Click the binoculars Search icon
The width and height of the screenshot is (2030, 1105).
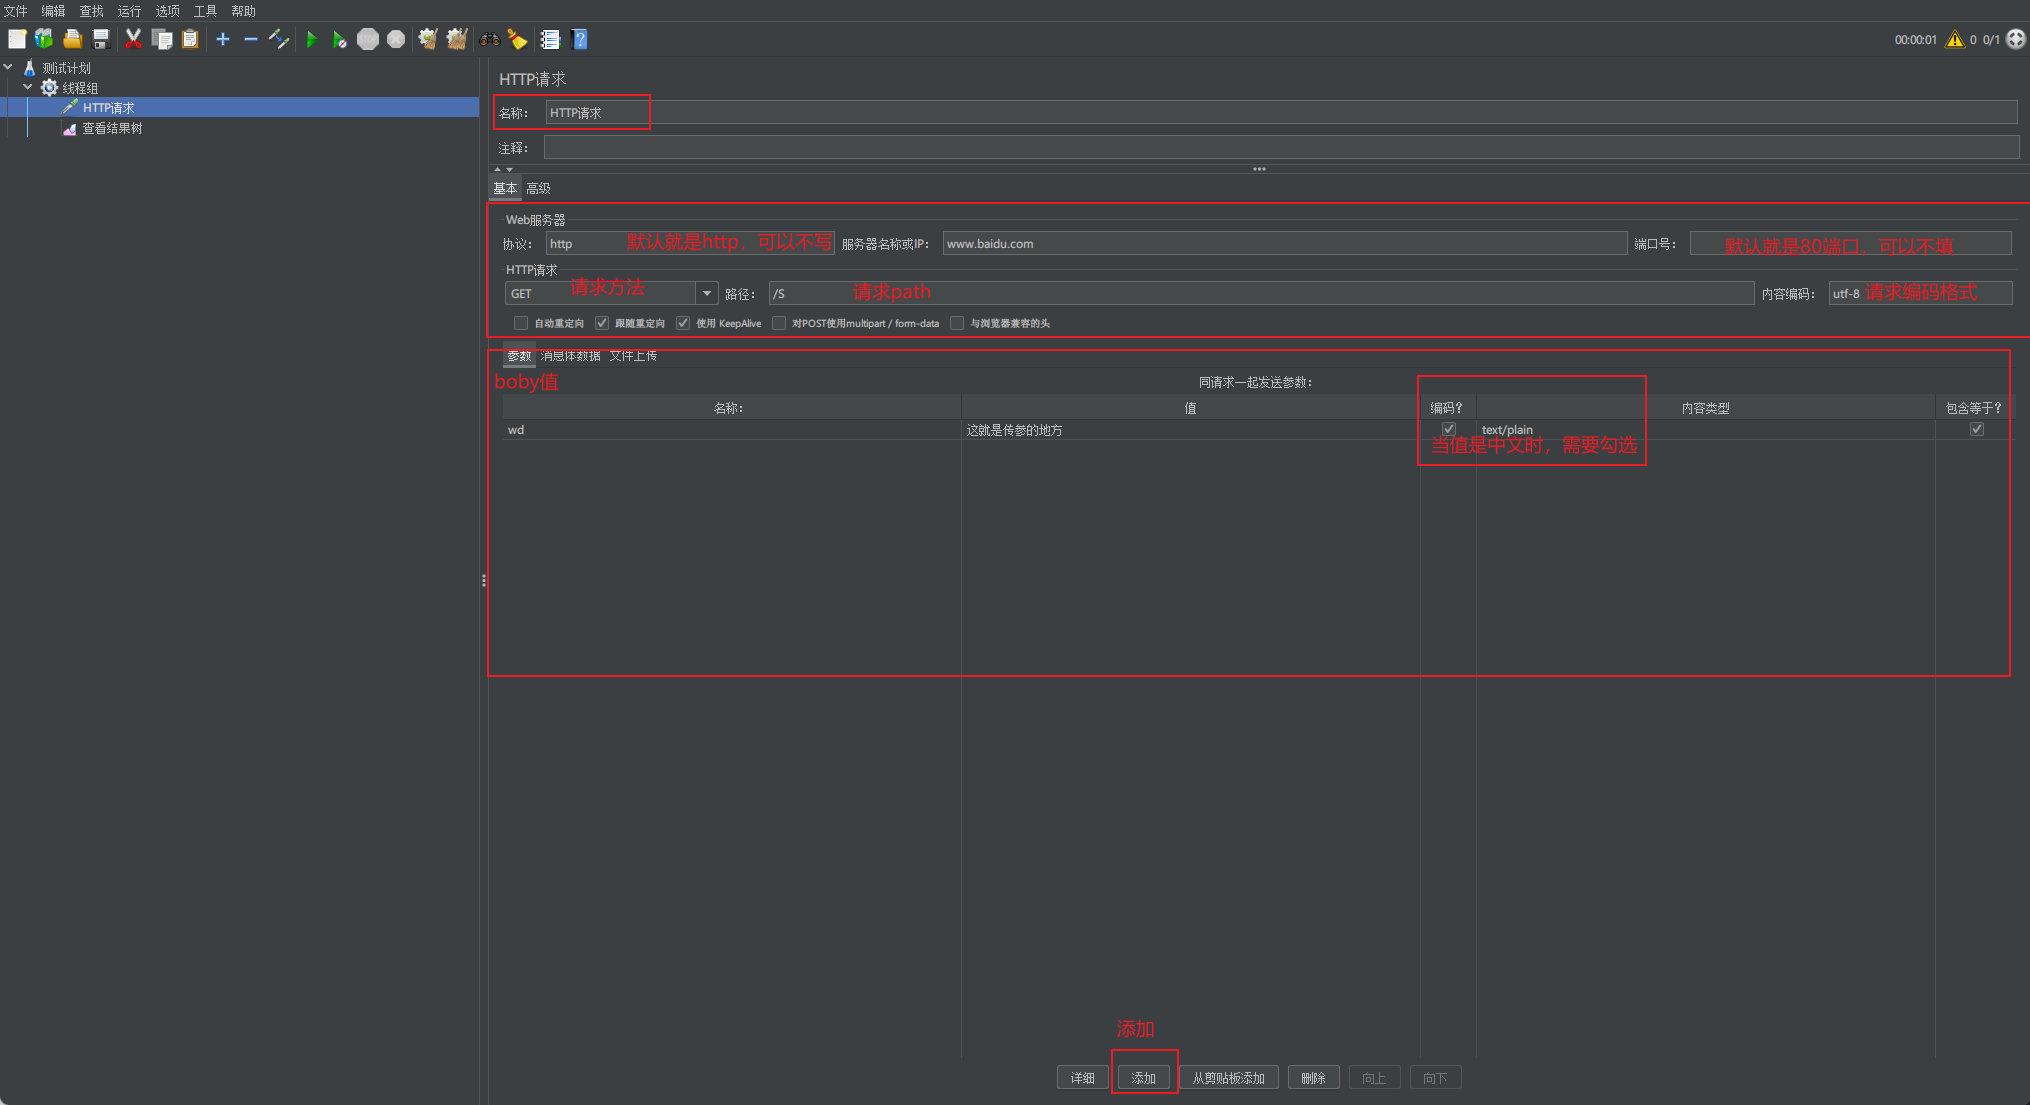[490, 39]
